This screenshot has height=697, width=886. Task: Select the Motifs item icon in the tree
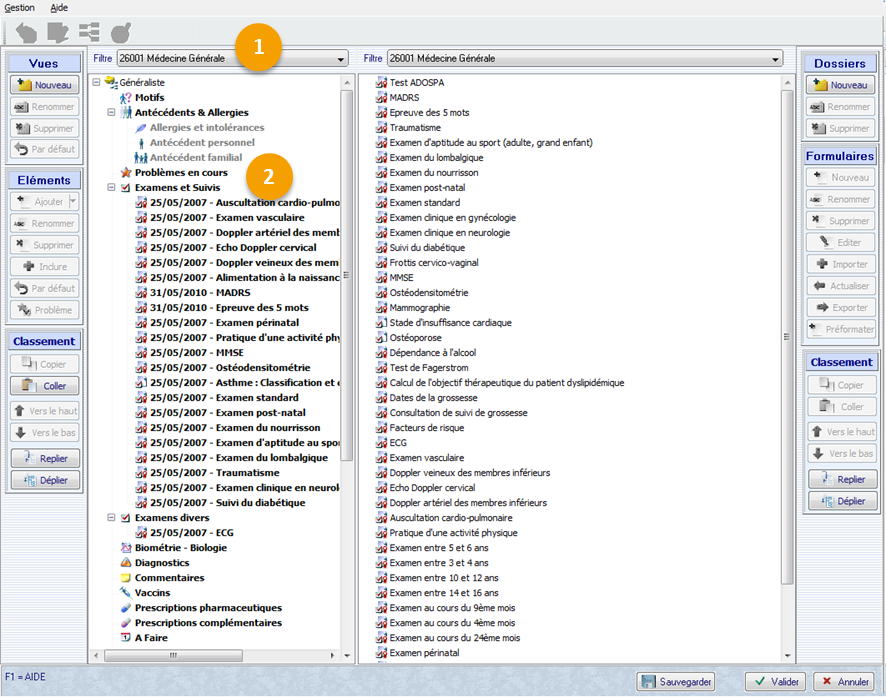click(x=126, y=98)
